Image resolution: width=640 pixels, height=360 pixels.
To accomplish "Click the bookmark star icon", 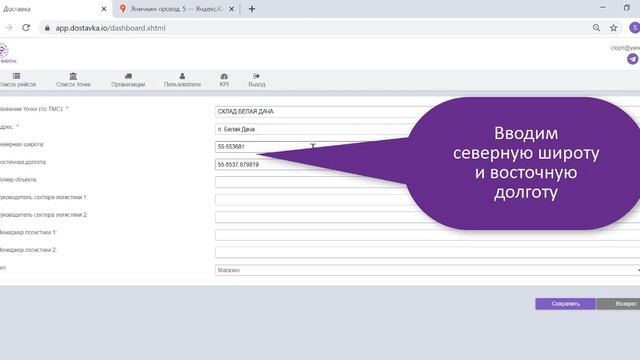I will (x=613, y=28).
